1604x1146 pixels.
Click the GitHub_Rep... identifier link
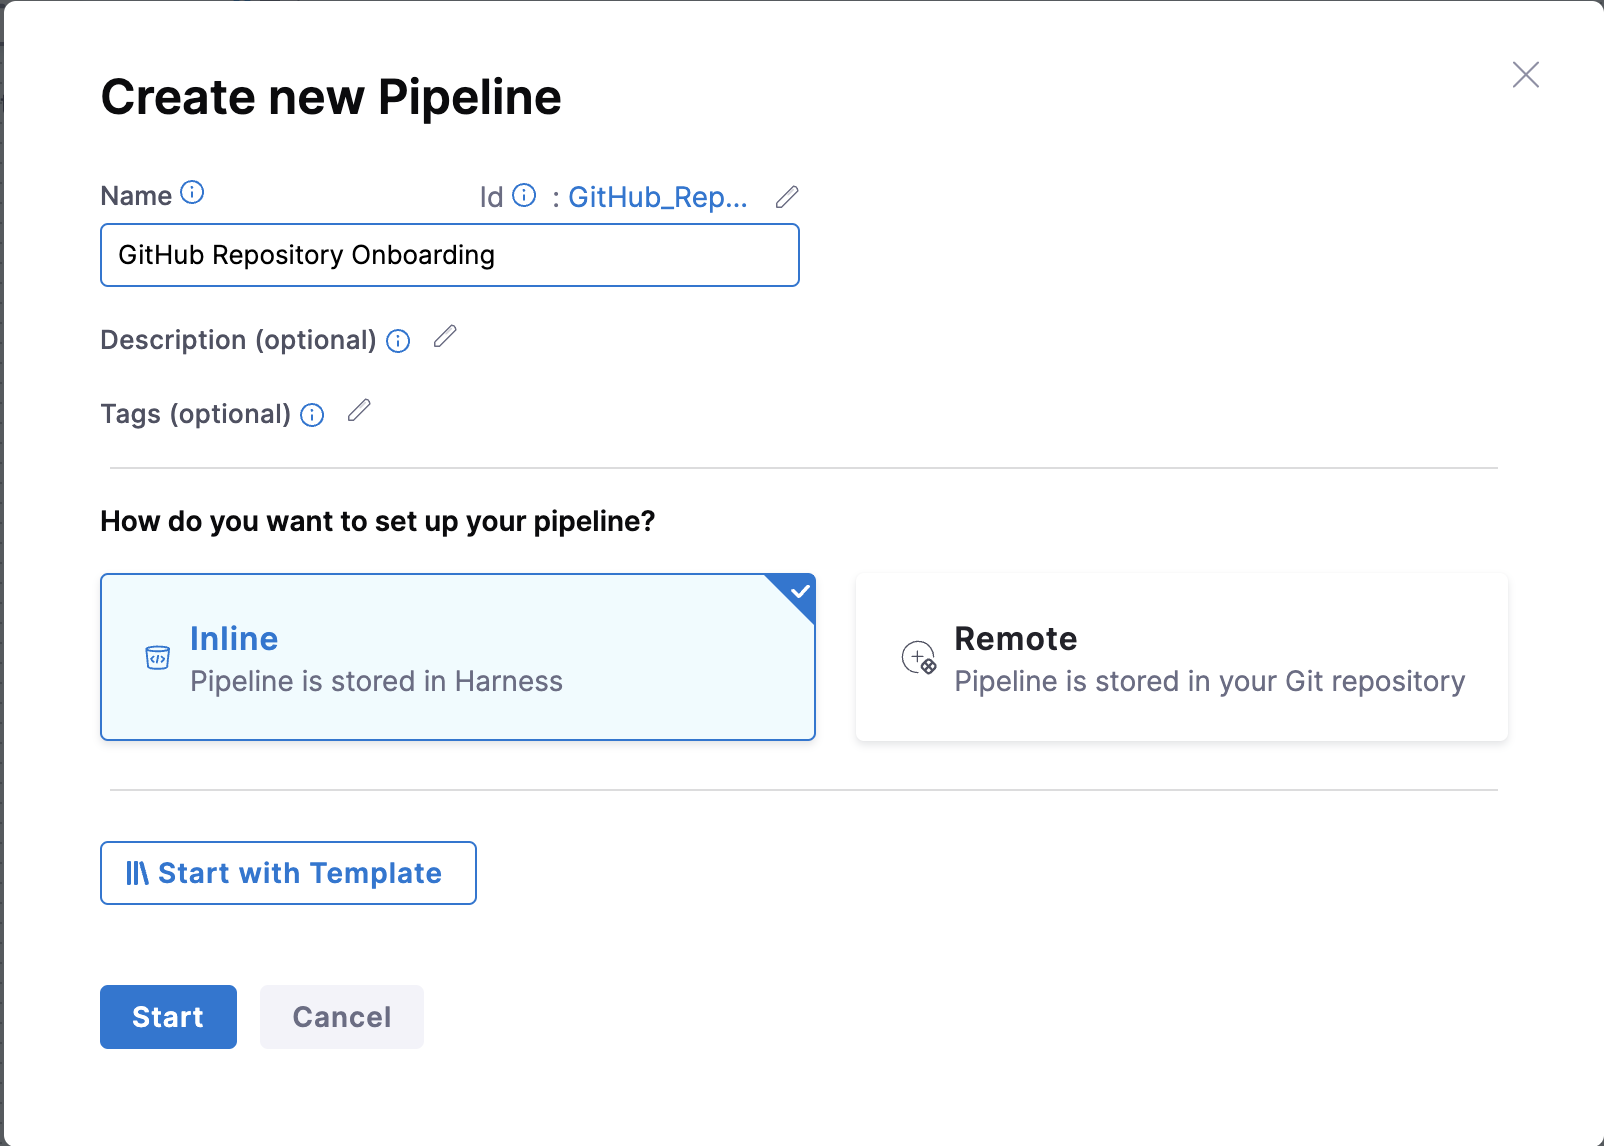tap(657, 197)
